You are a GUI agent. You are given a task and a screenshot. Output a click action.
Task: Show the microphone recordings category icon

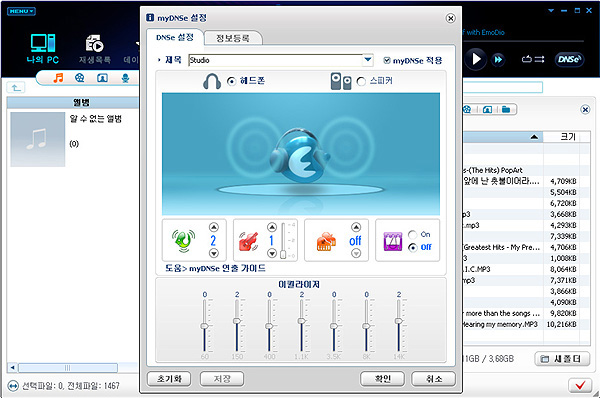pyautogui.click(x=125, y=78)
